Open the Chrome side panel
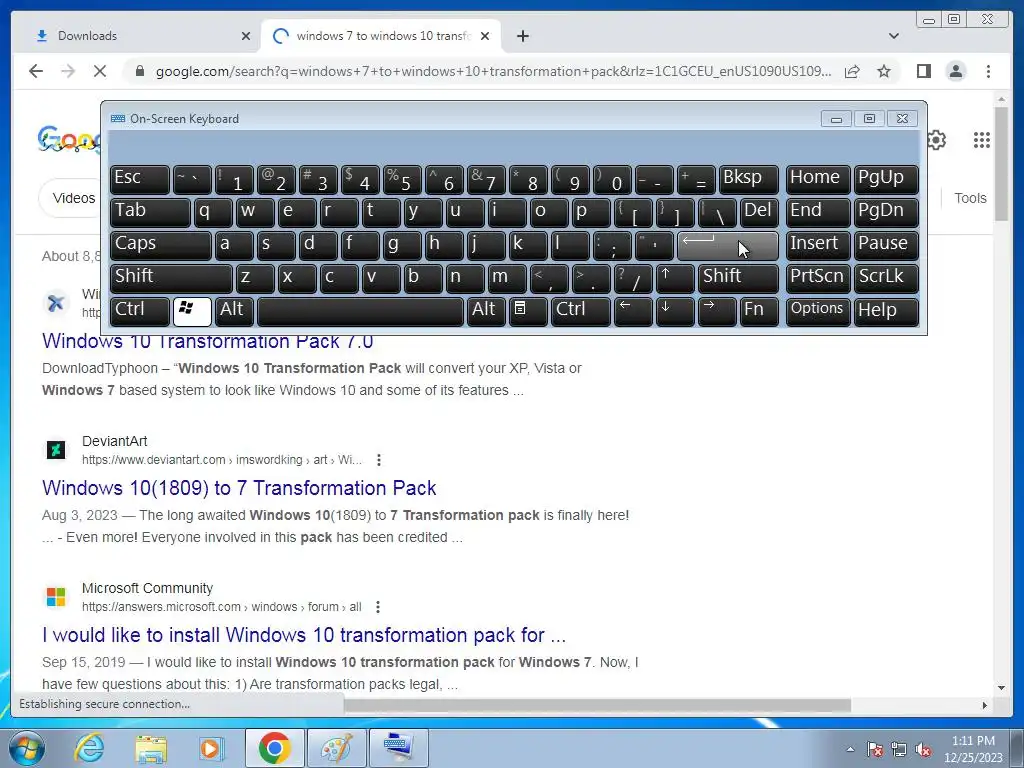Screen dimensions: 1024x768 point(923,71)
